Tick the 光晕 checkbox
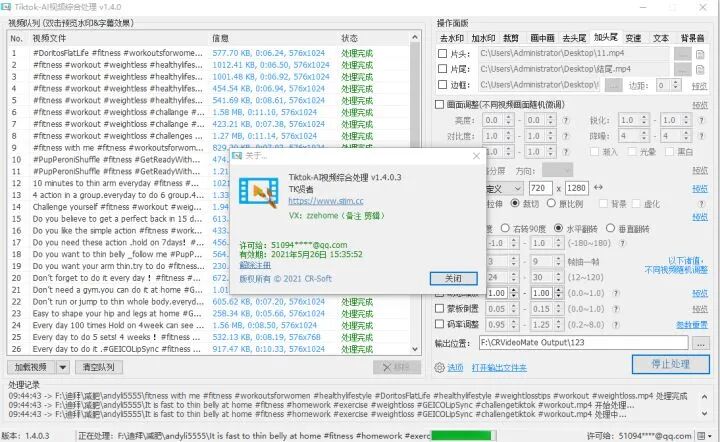 tap(632, 151)
